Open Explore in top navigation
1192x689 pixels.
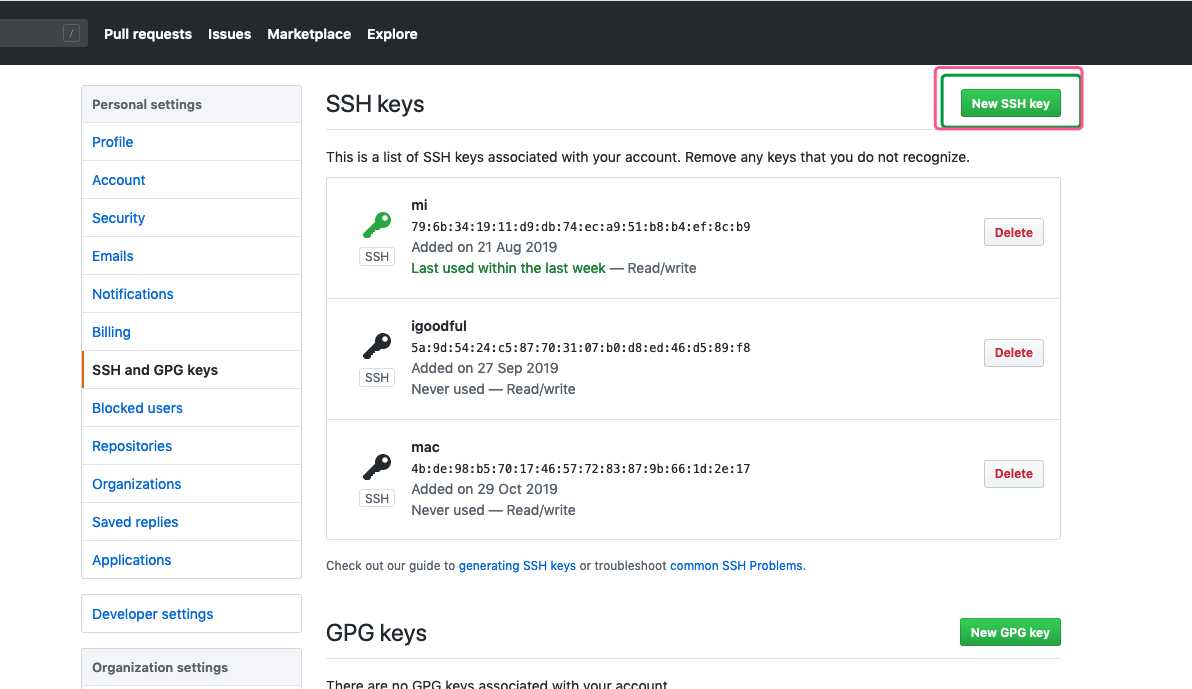(x=392, y=34)
